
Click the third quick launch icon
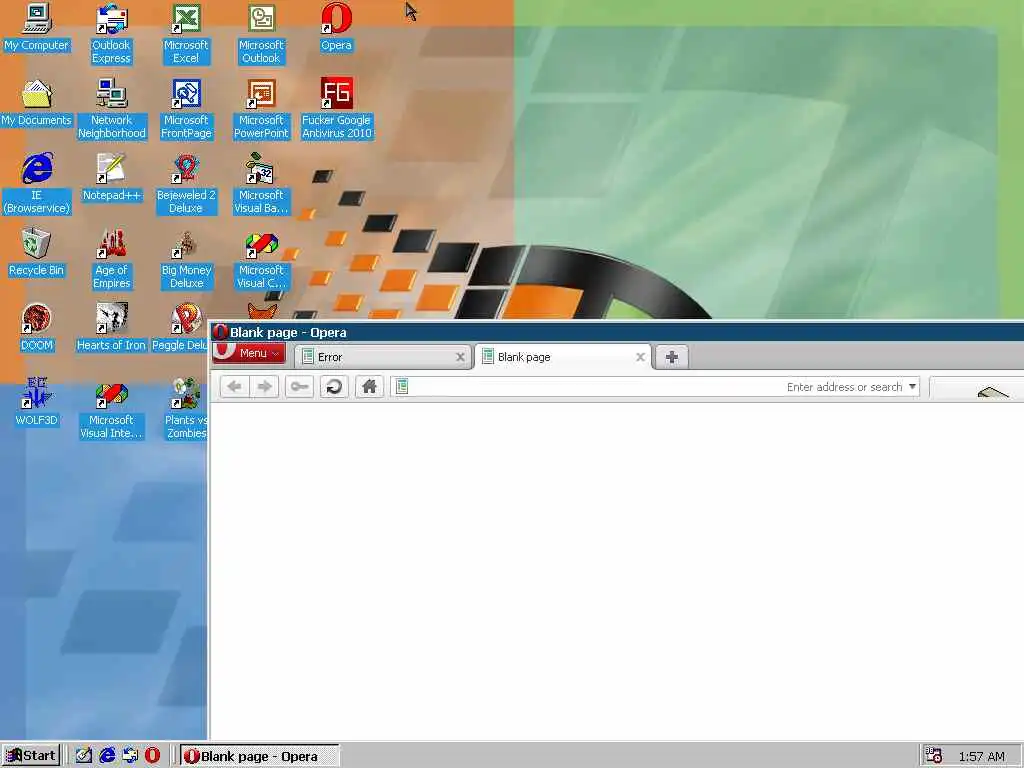130,756
